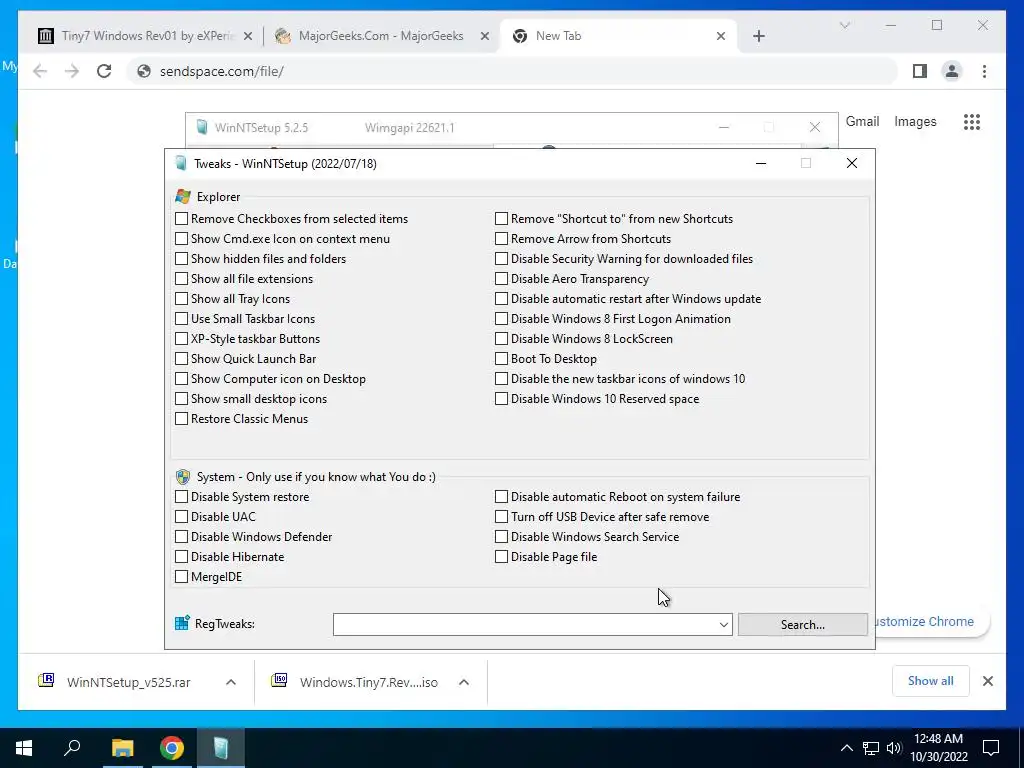Click the WinNTSetup taskbar icon
Screen dimensions: 1024x768
[221, 748]
